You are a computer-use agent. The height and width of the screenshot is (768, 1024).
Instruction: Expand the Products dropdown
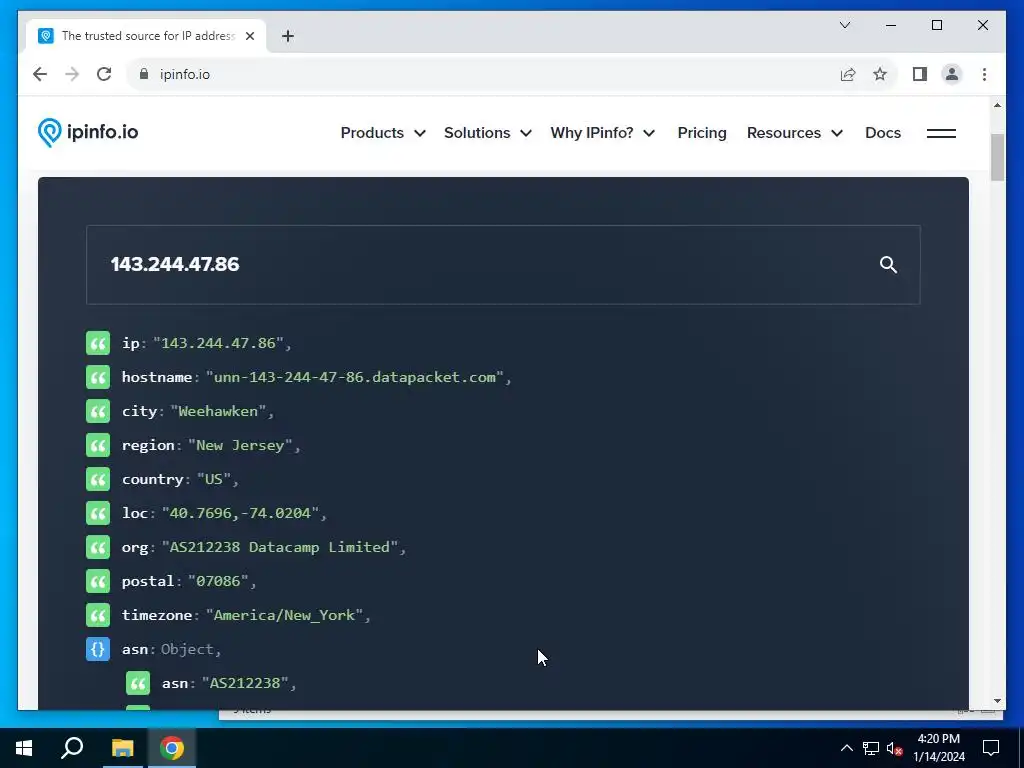point(383,133)
